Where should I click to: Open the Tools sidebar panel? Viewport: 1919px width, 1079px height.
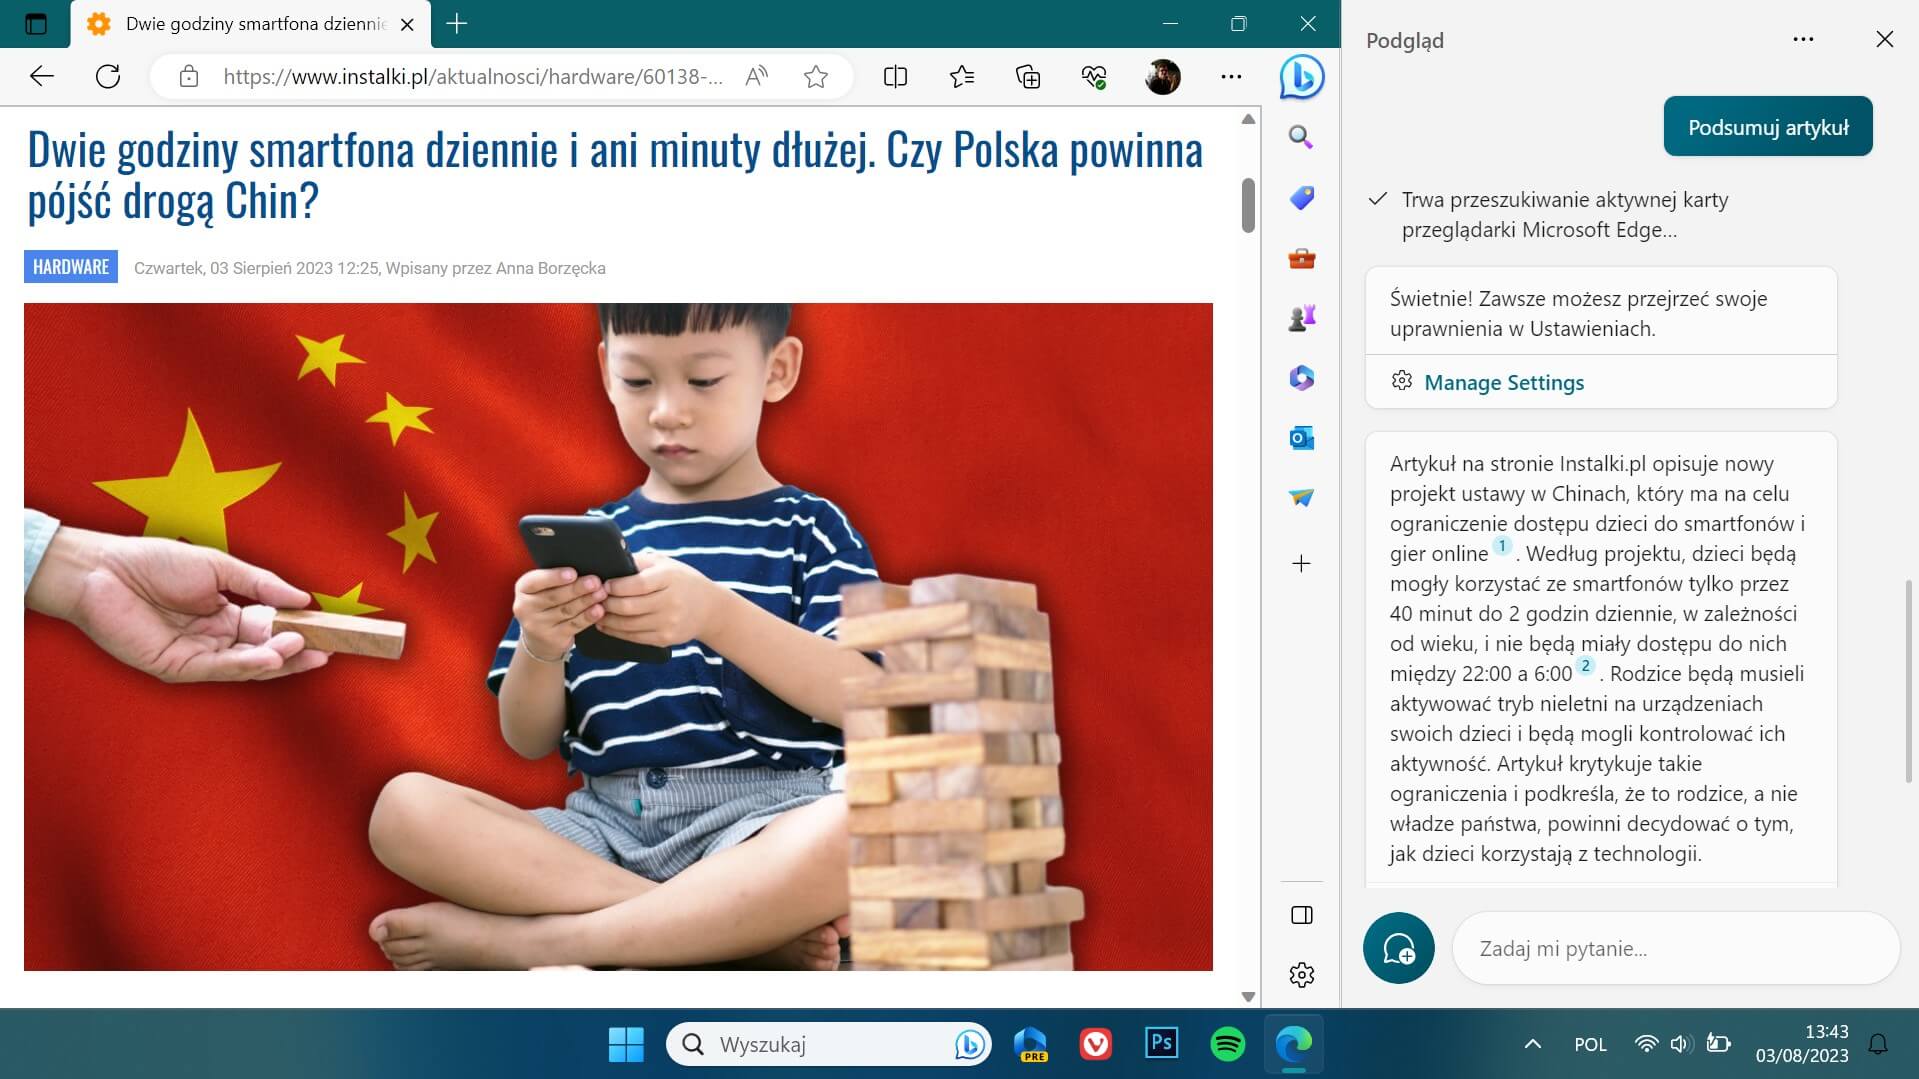pos(1300,258)
